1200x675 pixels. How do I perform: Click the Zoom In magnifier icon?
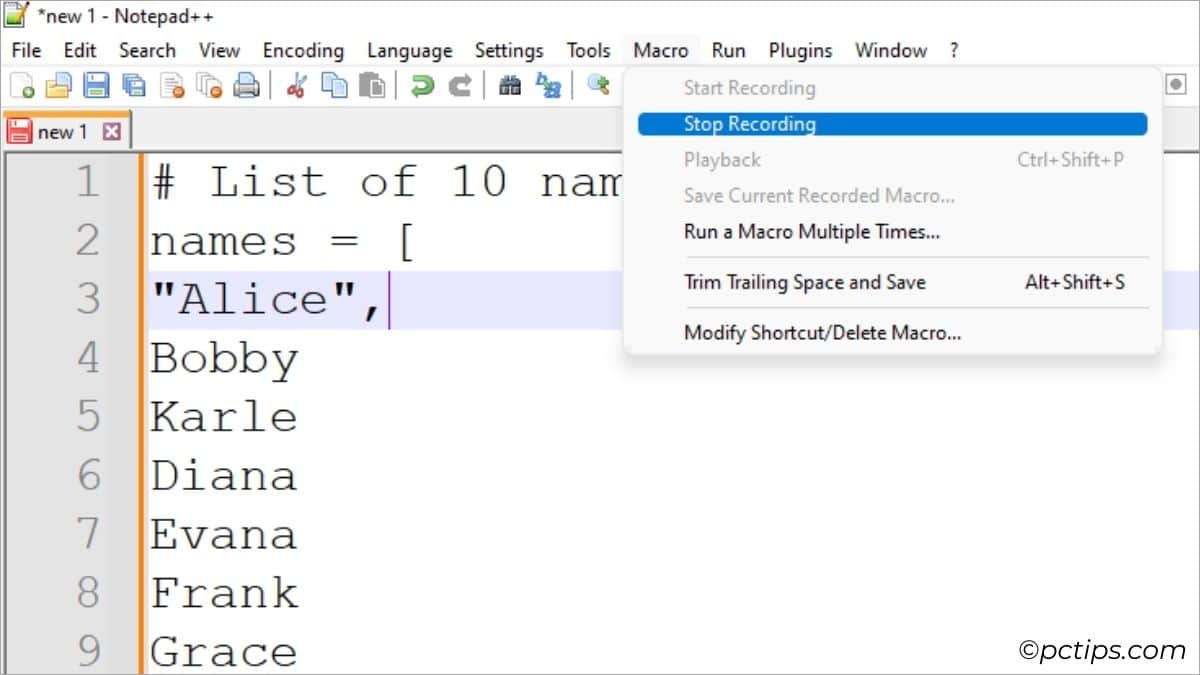coord(598,86)
